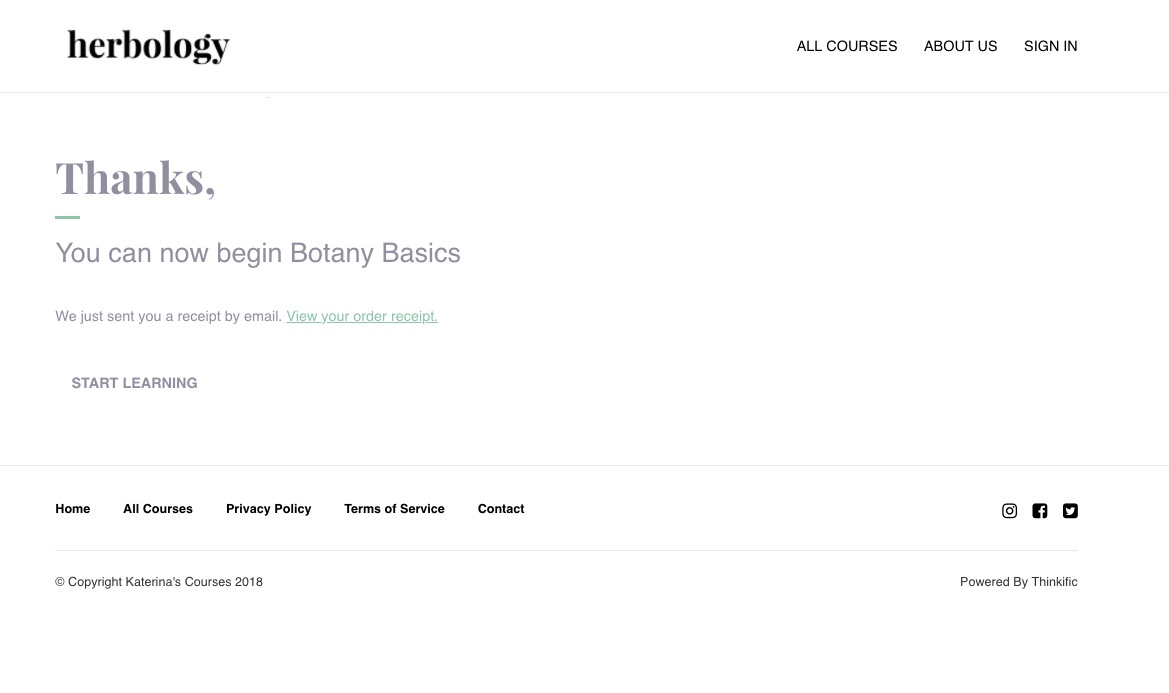Click the herbology logo

pyautogui.click(x=148, y=46)
